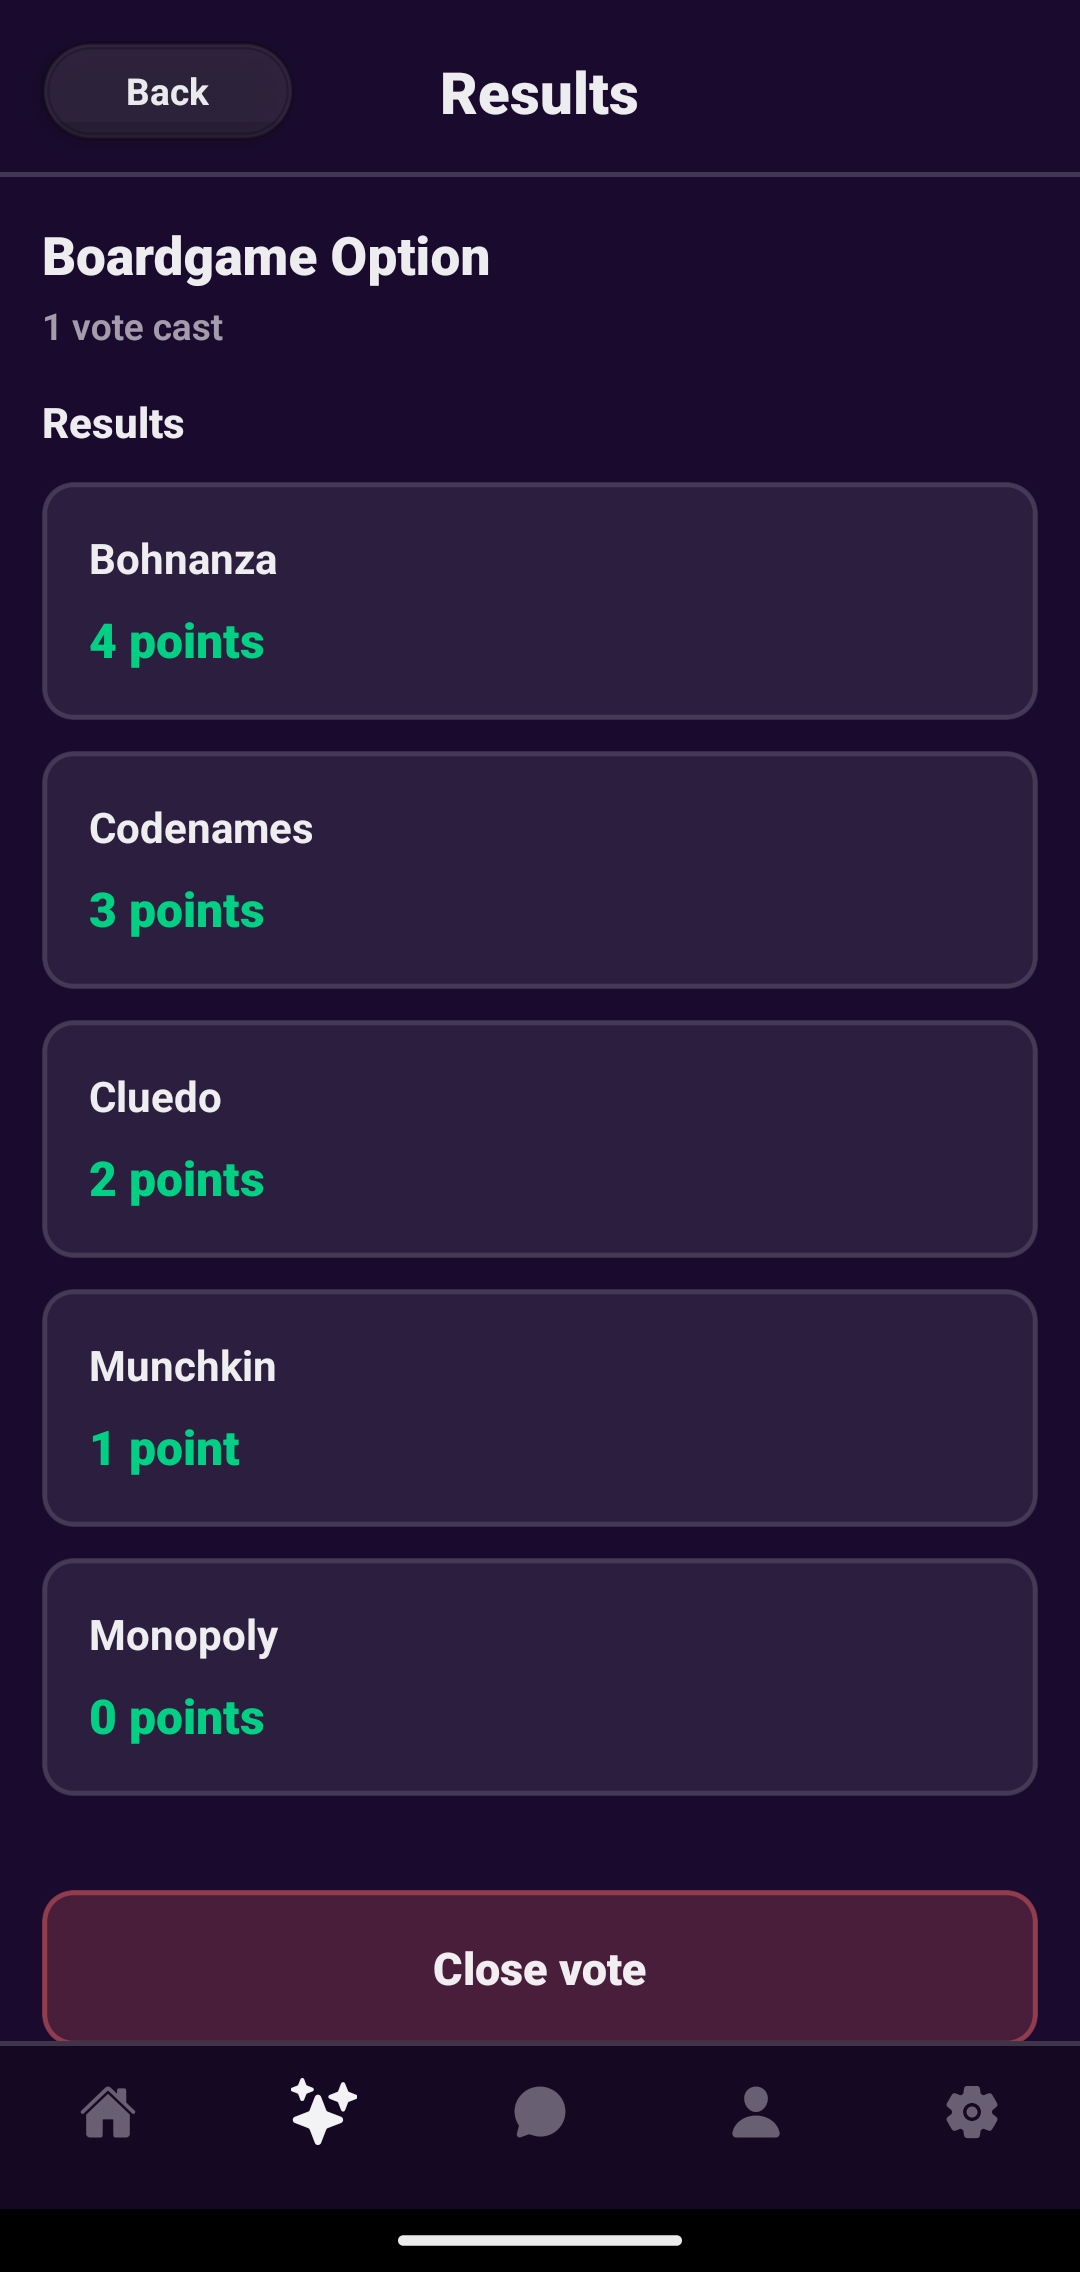
Task: Open the settings gear tab
Action: tap(972, 2112)
